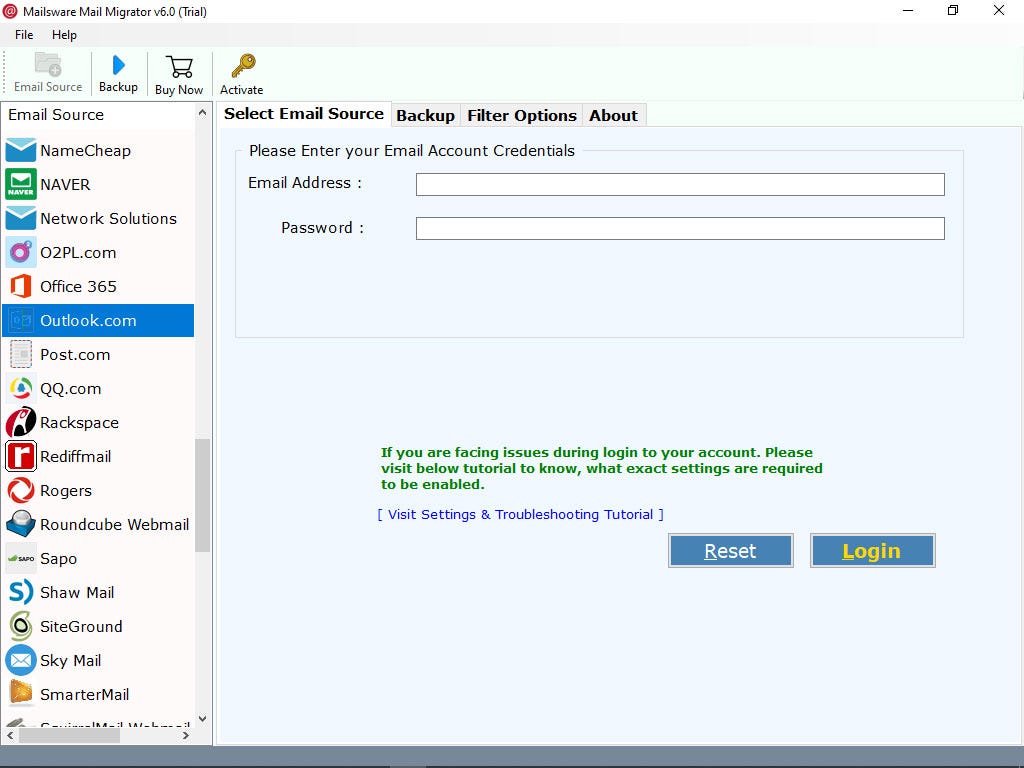Select Outlook.com highlighted label
This screenshot has width=1024, height=768.
(x=88, y=321)
